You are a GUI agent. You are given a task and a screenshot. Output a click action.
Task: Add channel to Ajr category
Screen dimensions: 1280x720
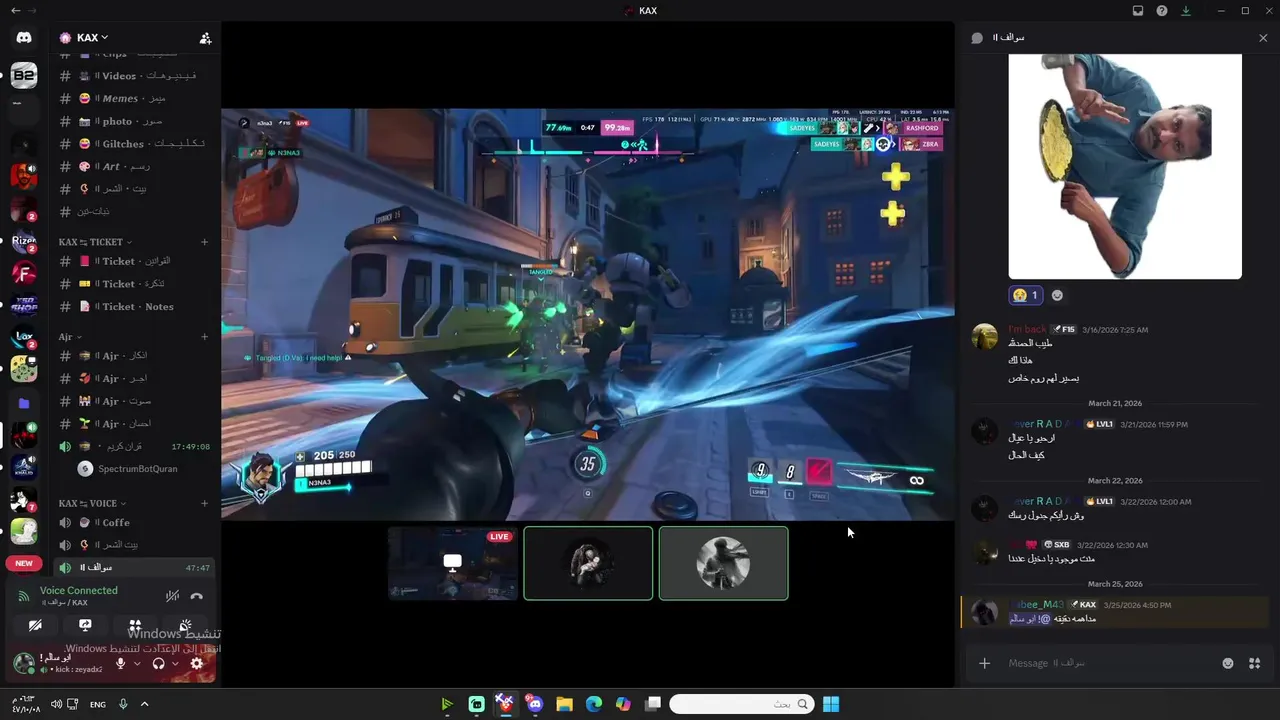tap(205, 337)
